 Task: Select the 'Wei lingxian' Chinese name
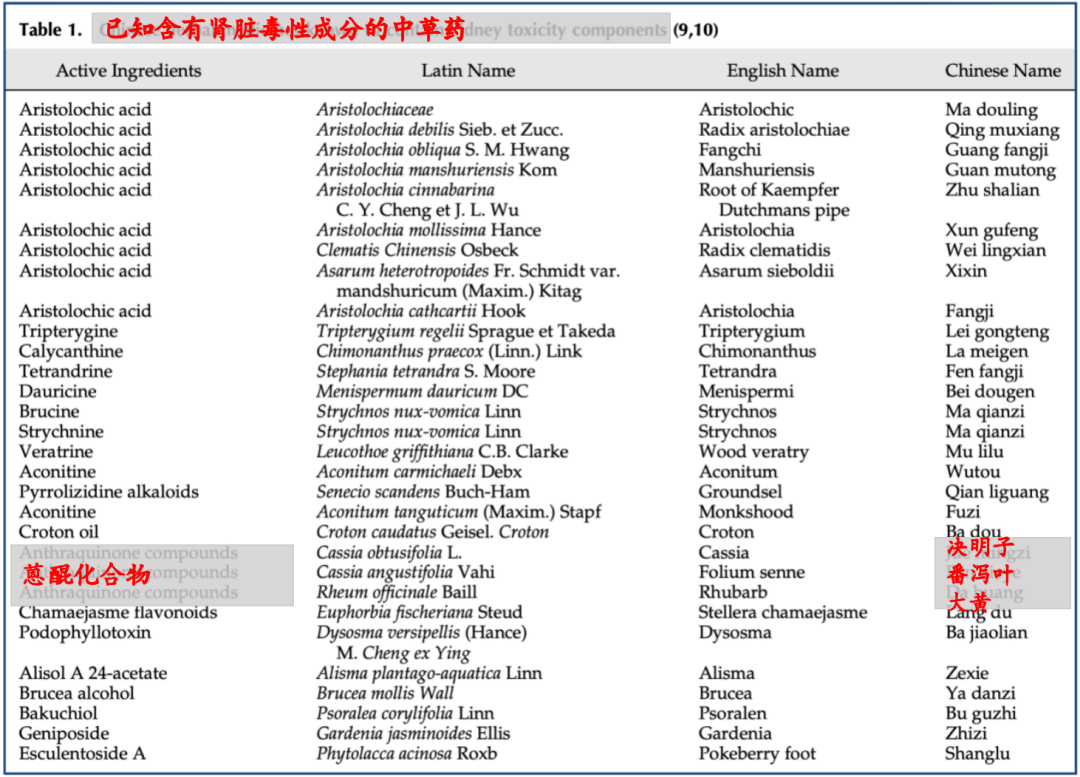(x=995, y=250)
